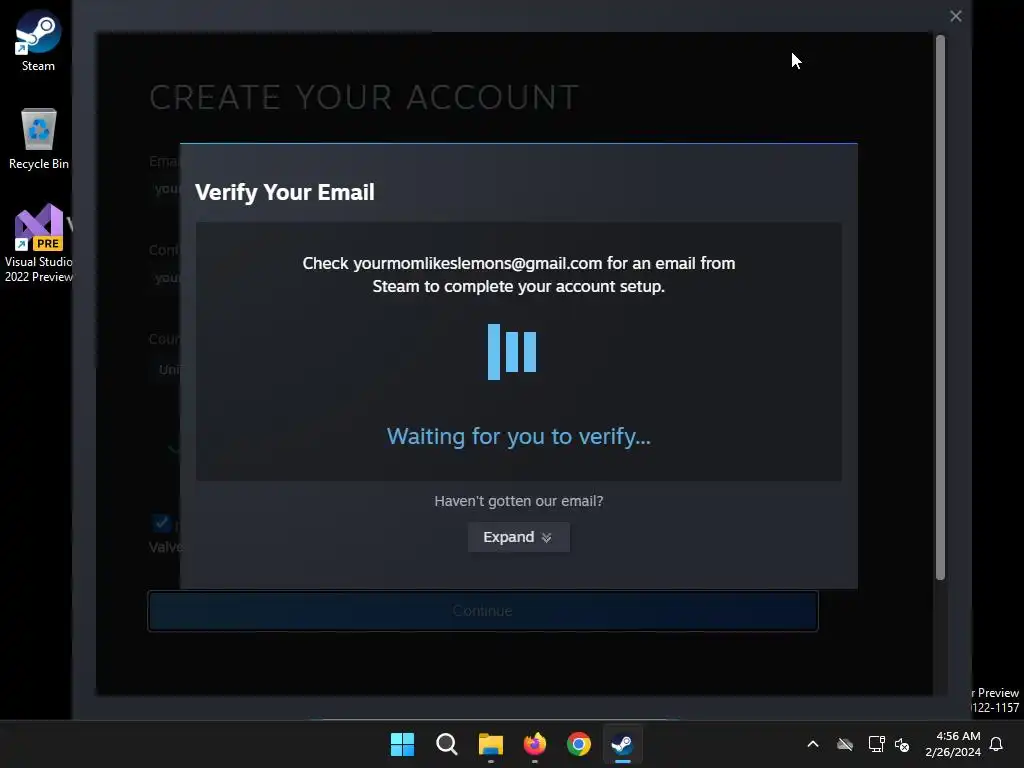Click the Create Your Account heading
Image resolution: width=1024 pixels, height=768 pixels.
click(364, 97)
